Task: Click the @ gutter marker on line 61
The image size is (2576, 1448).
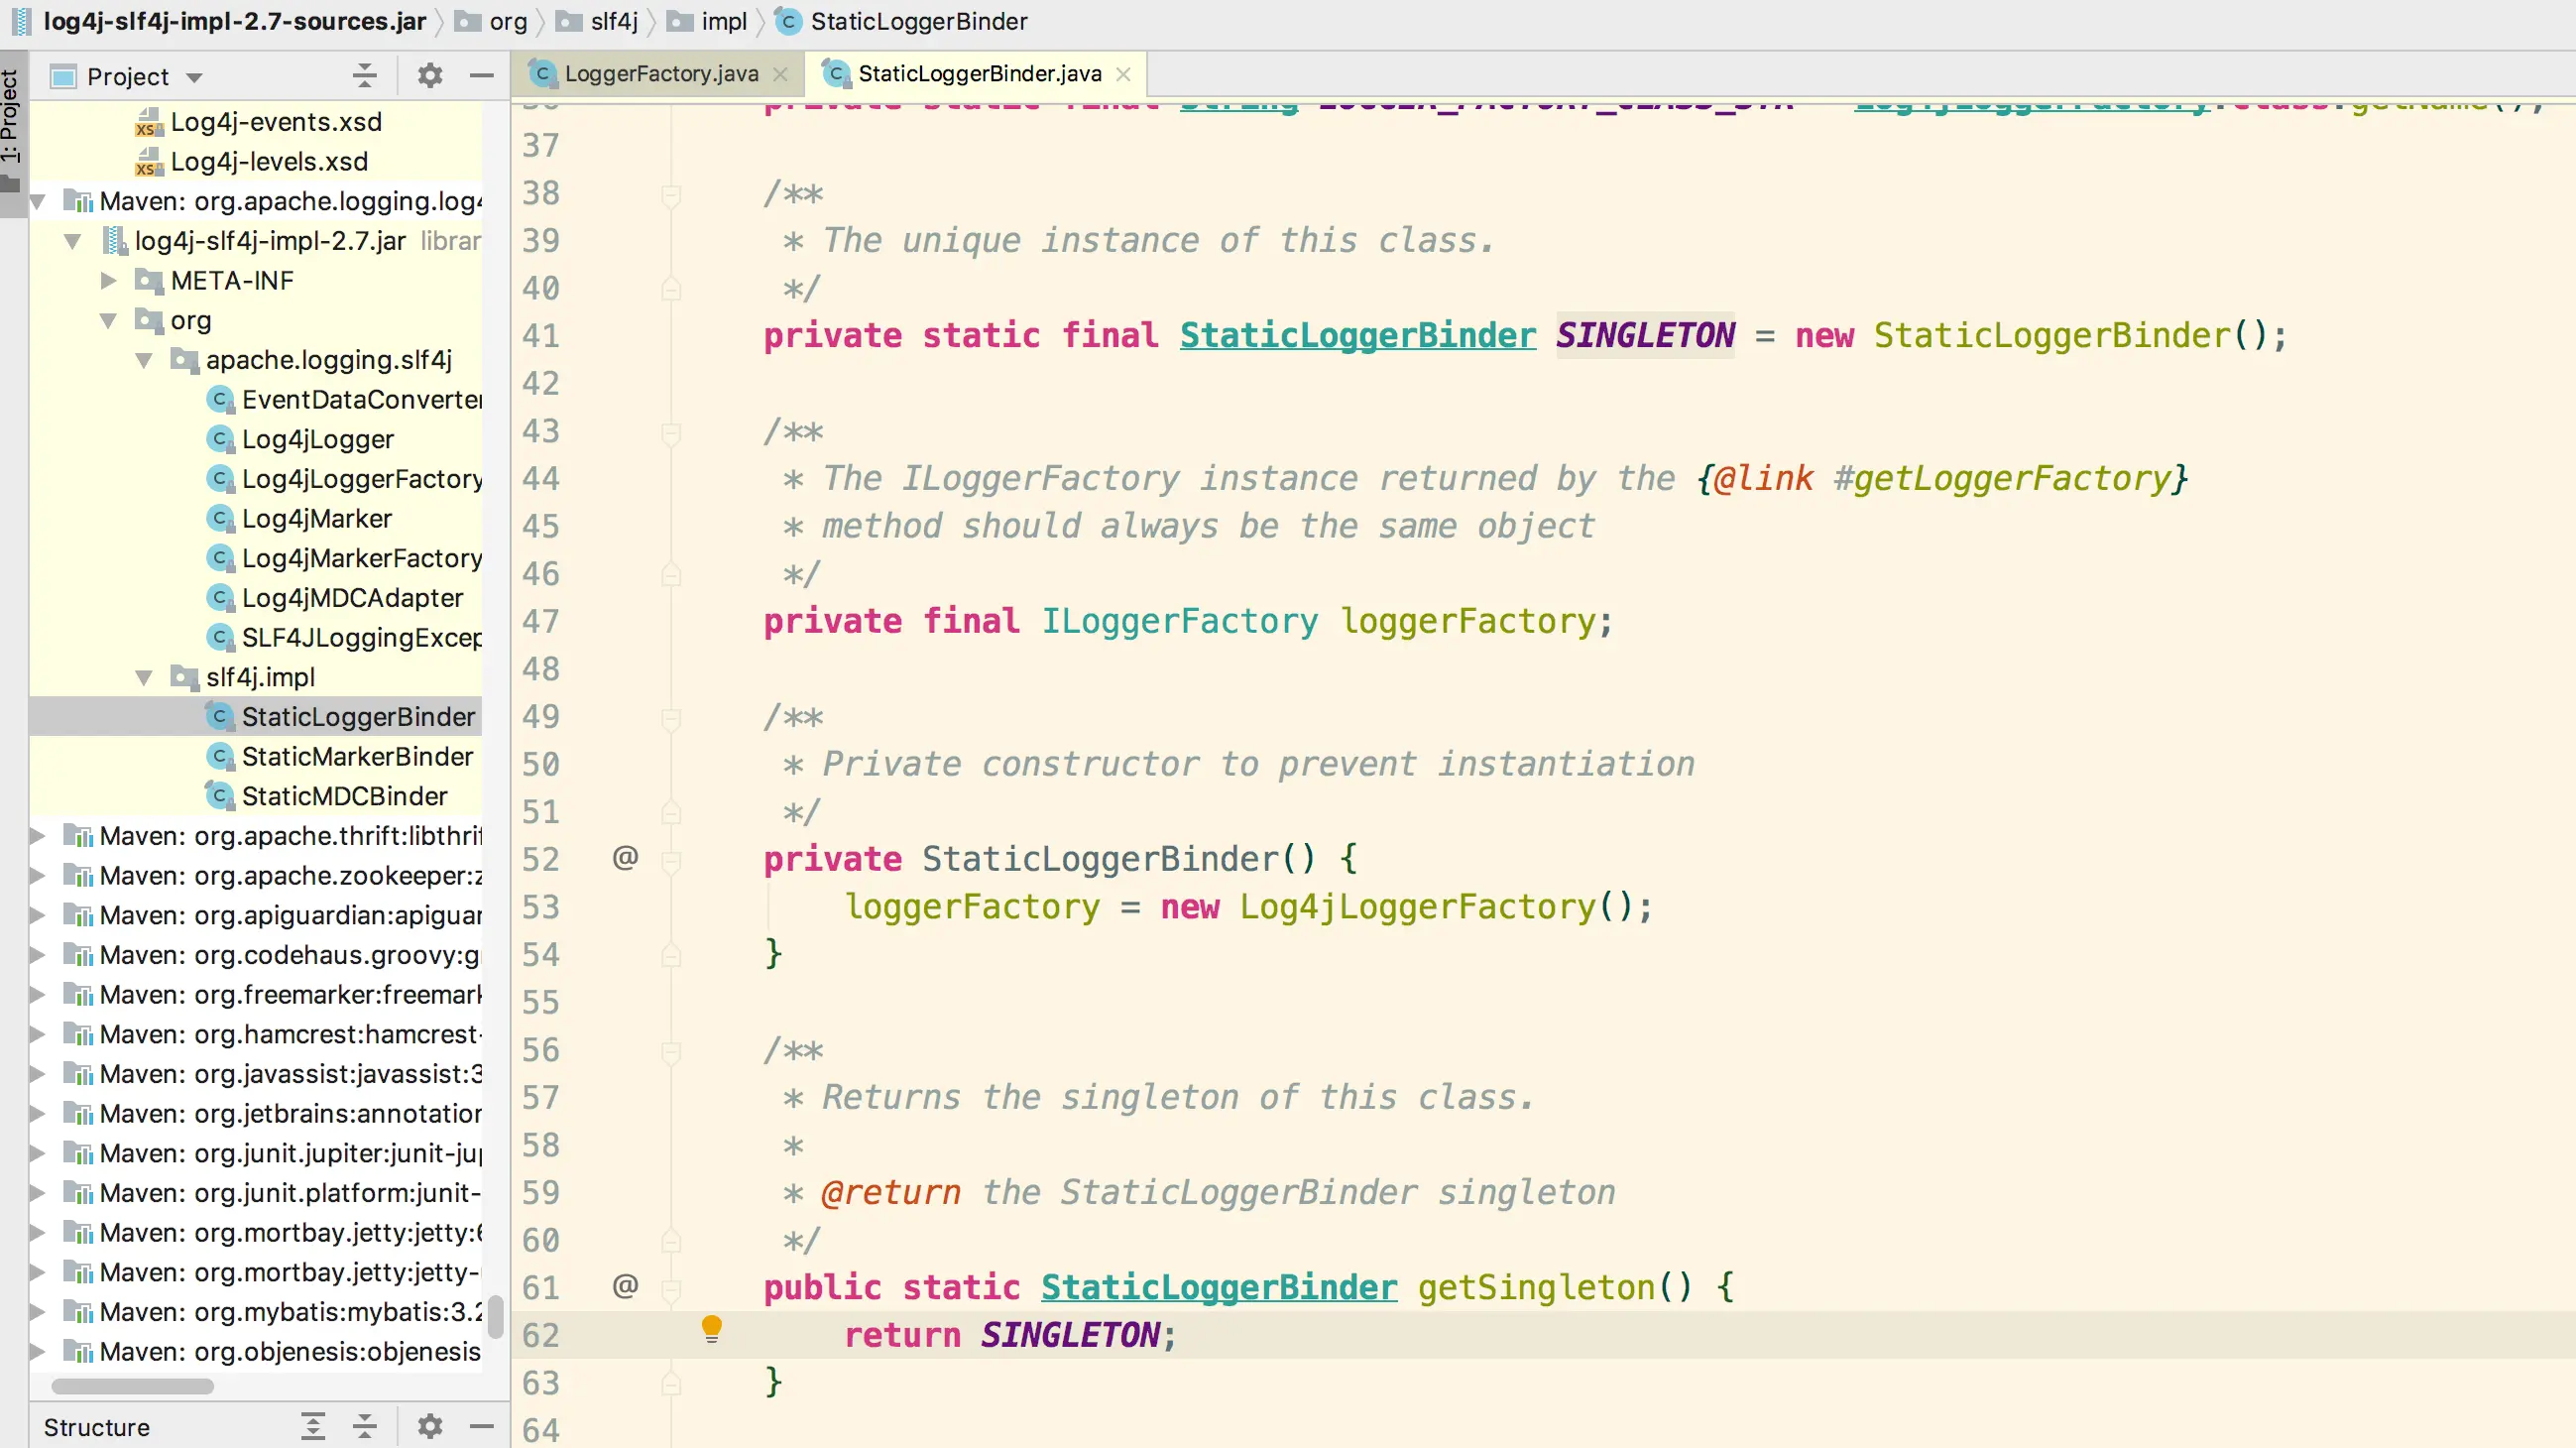Action: click(x=625, y=1286)
